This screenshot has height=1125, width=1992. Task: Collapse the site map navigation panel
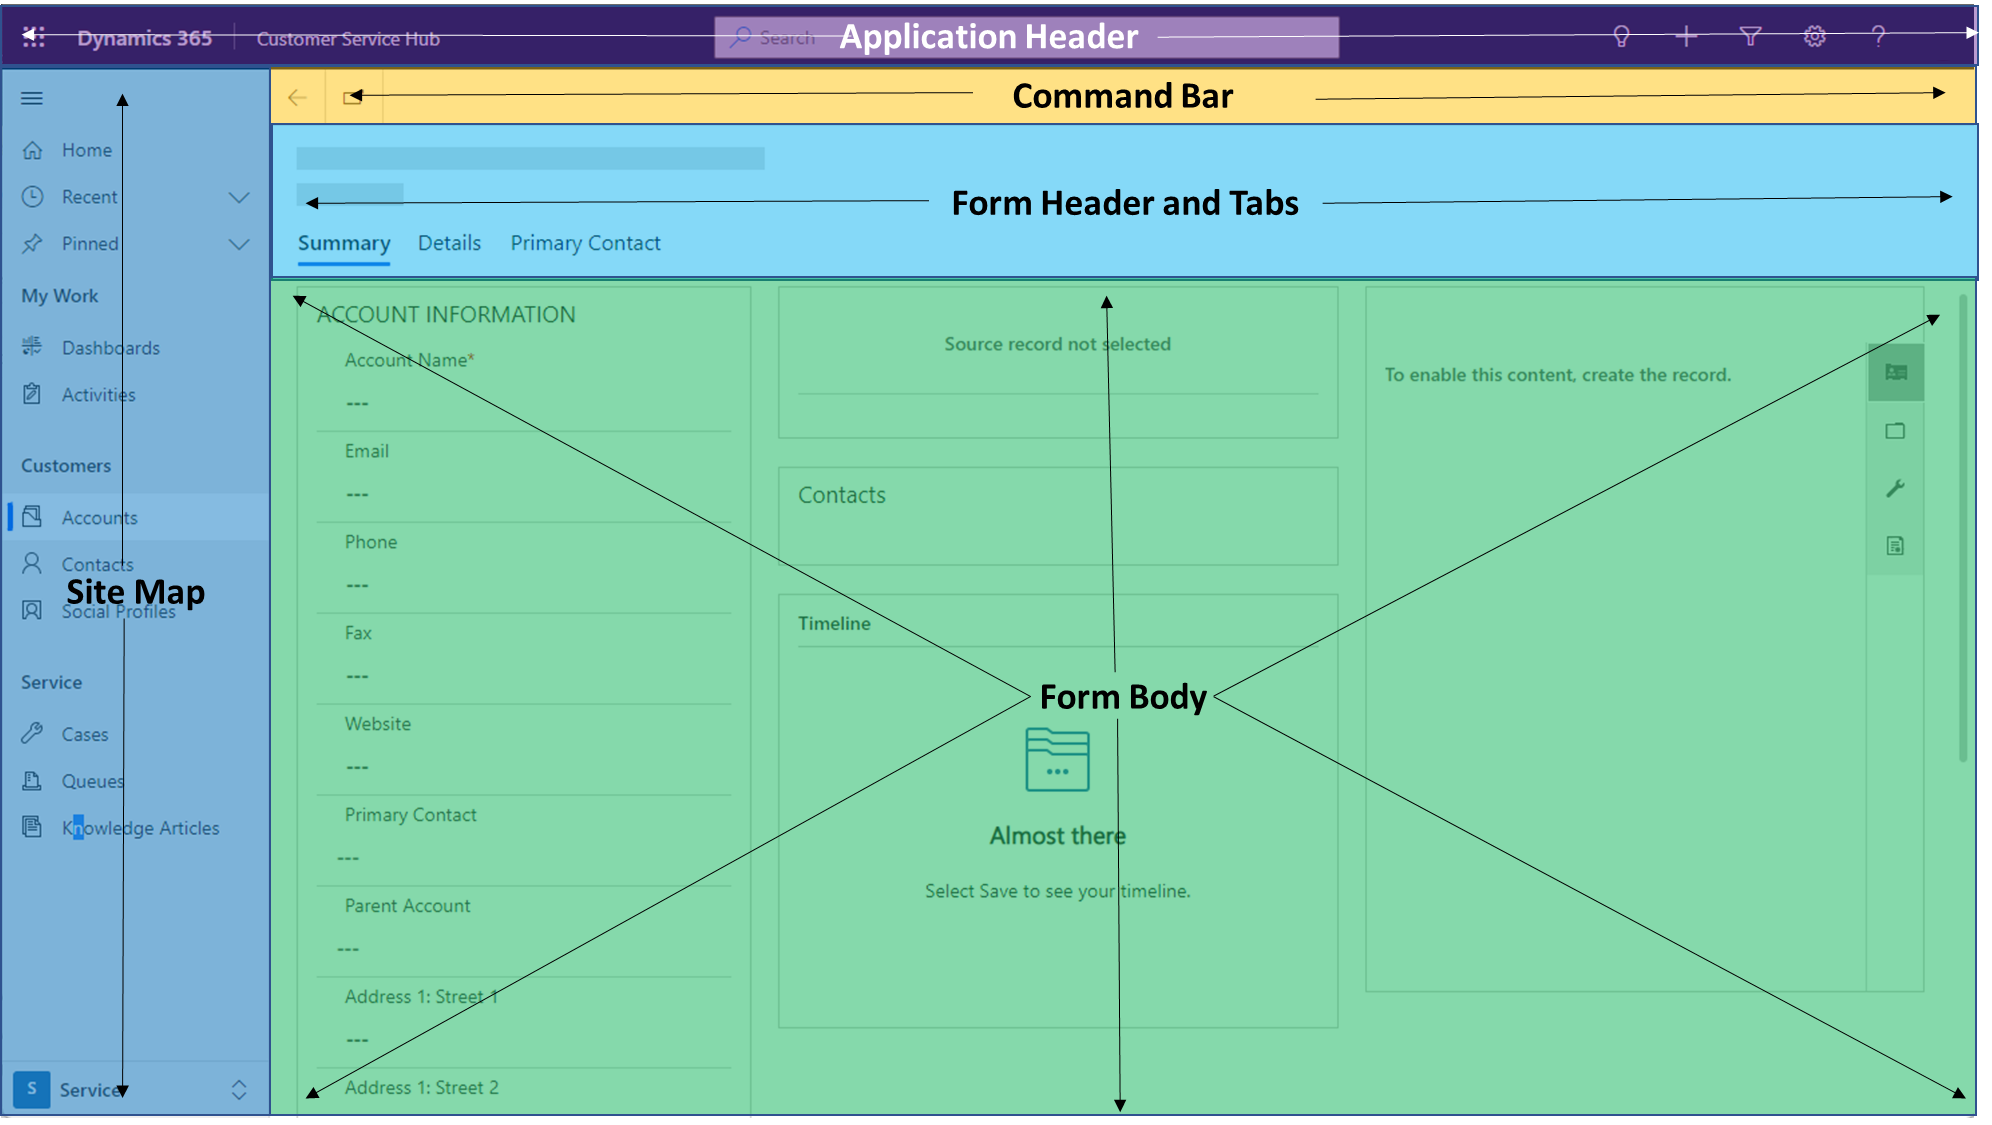pos(30,96)
